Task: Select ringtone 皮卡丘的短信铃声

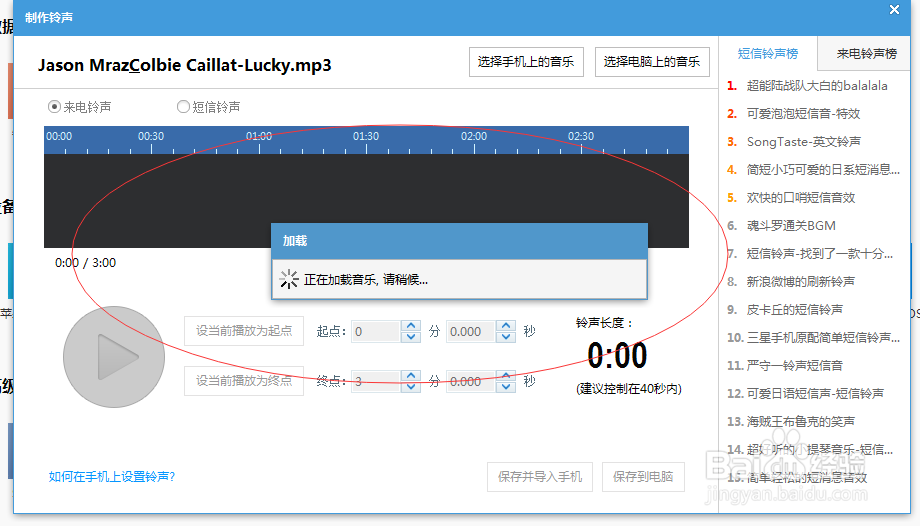Action: [x=794, y=309]
